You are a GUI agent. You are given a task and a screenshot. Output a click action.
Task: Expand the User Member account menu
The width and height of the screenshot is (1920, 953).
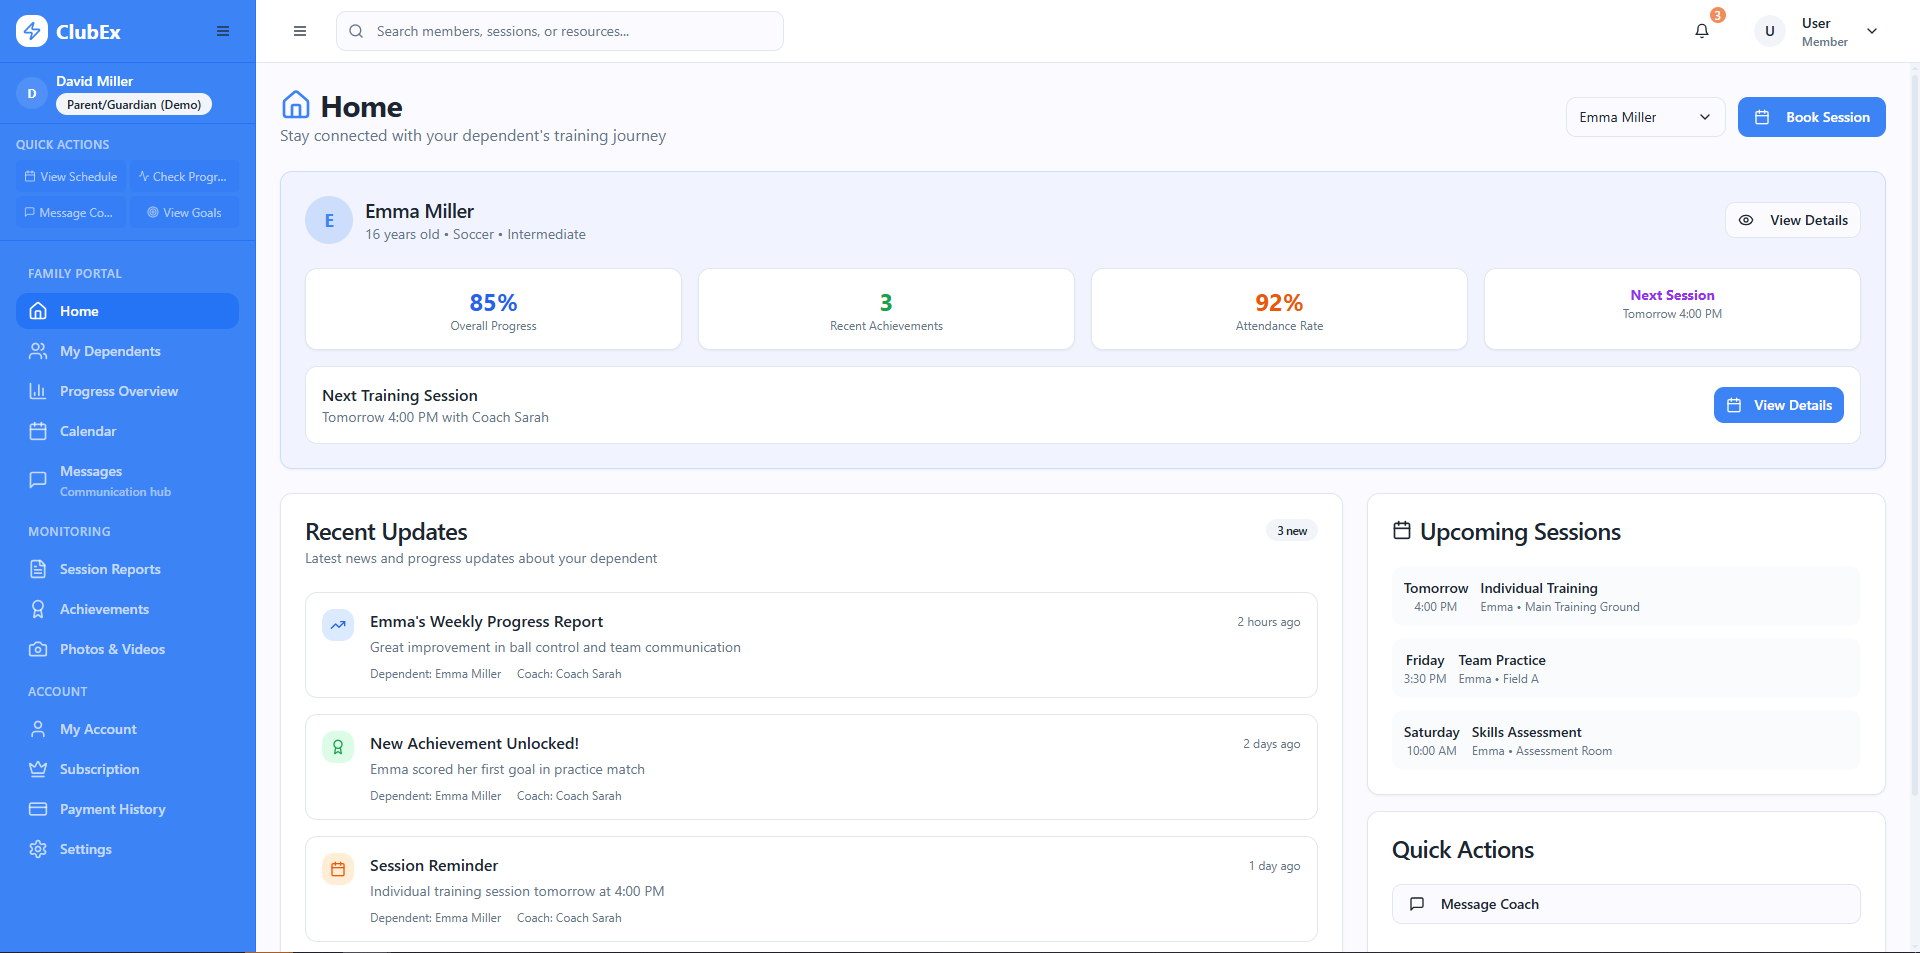[1818, 31]
